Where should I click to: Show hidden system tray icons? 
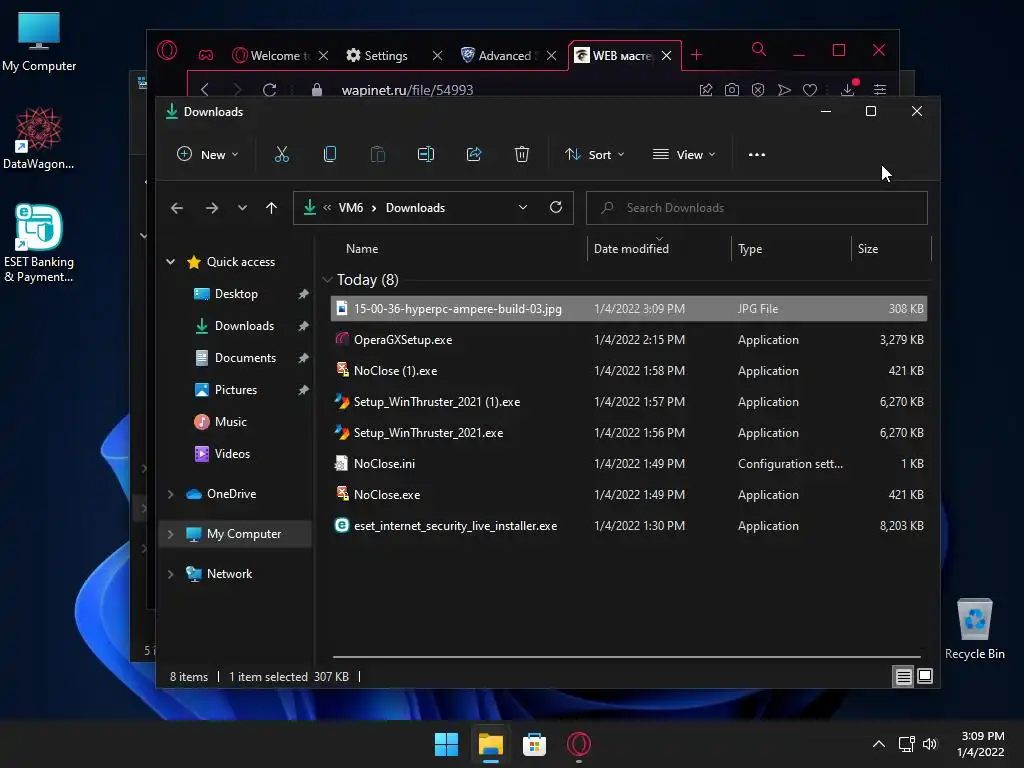[x=879, y=744]
